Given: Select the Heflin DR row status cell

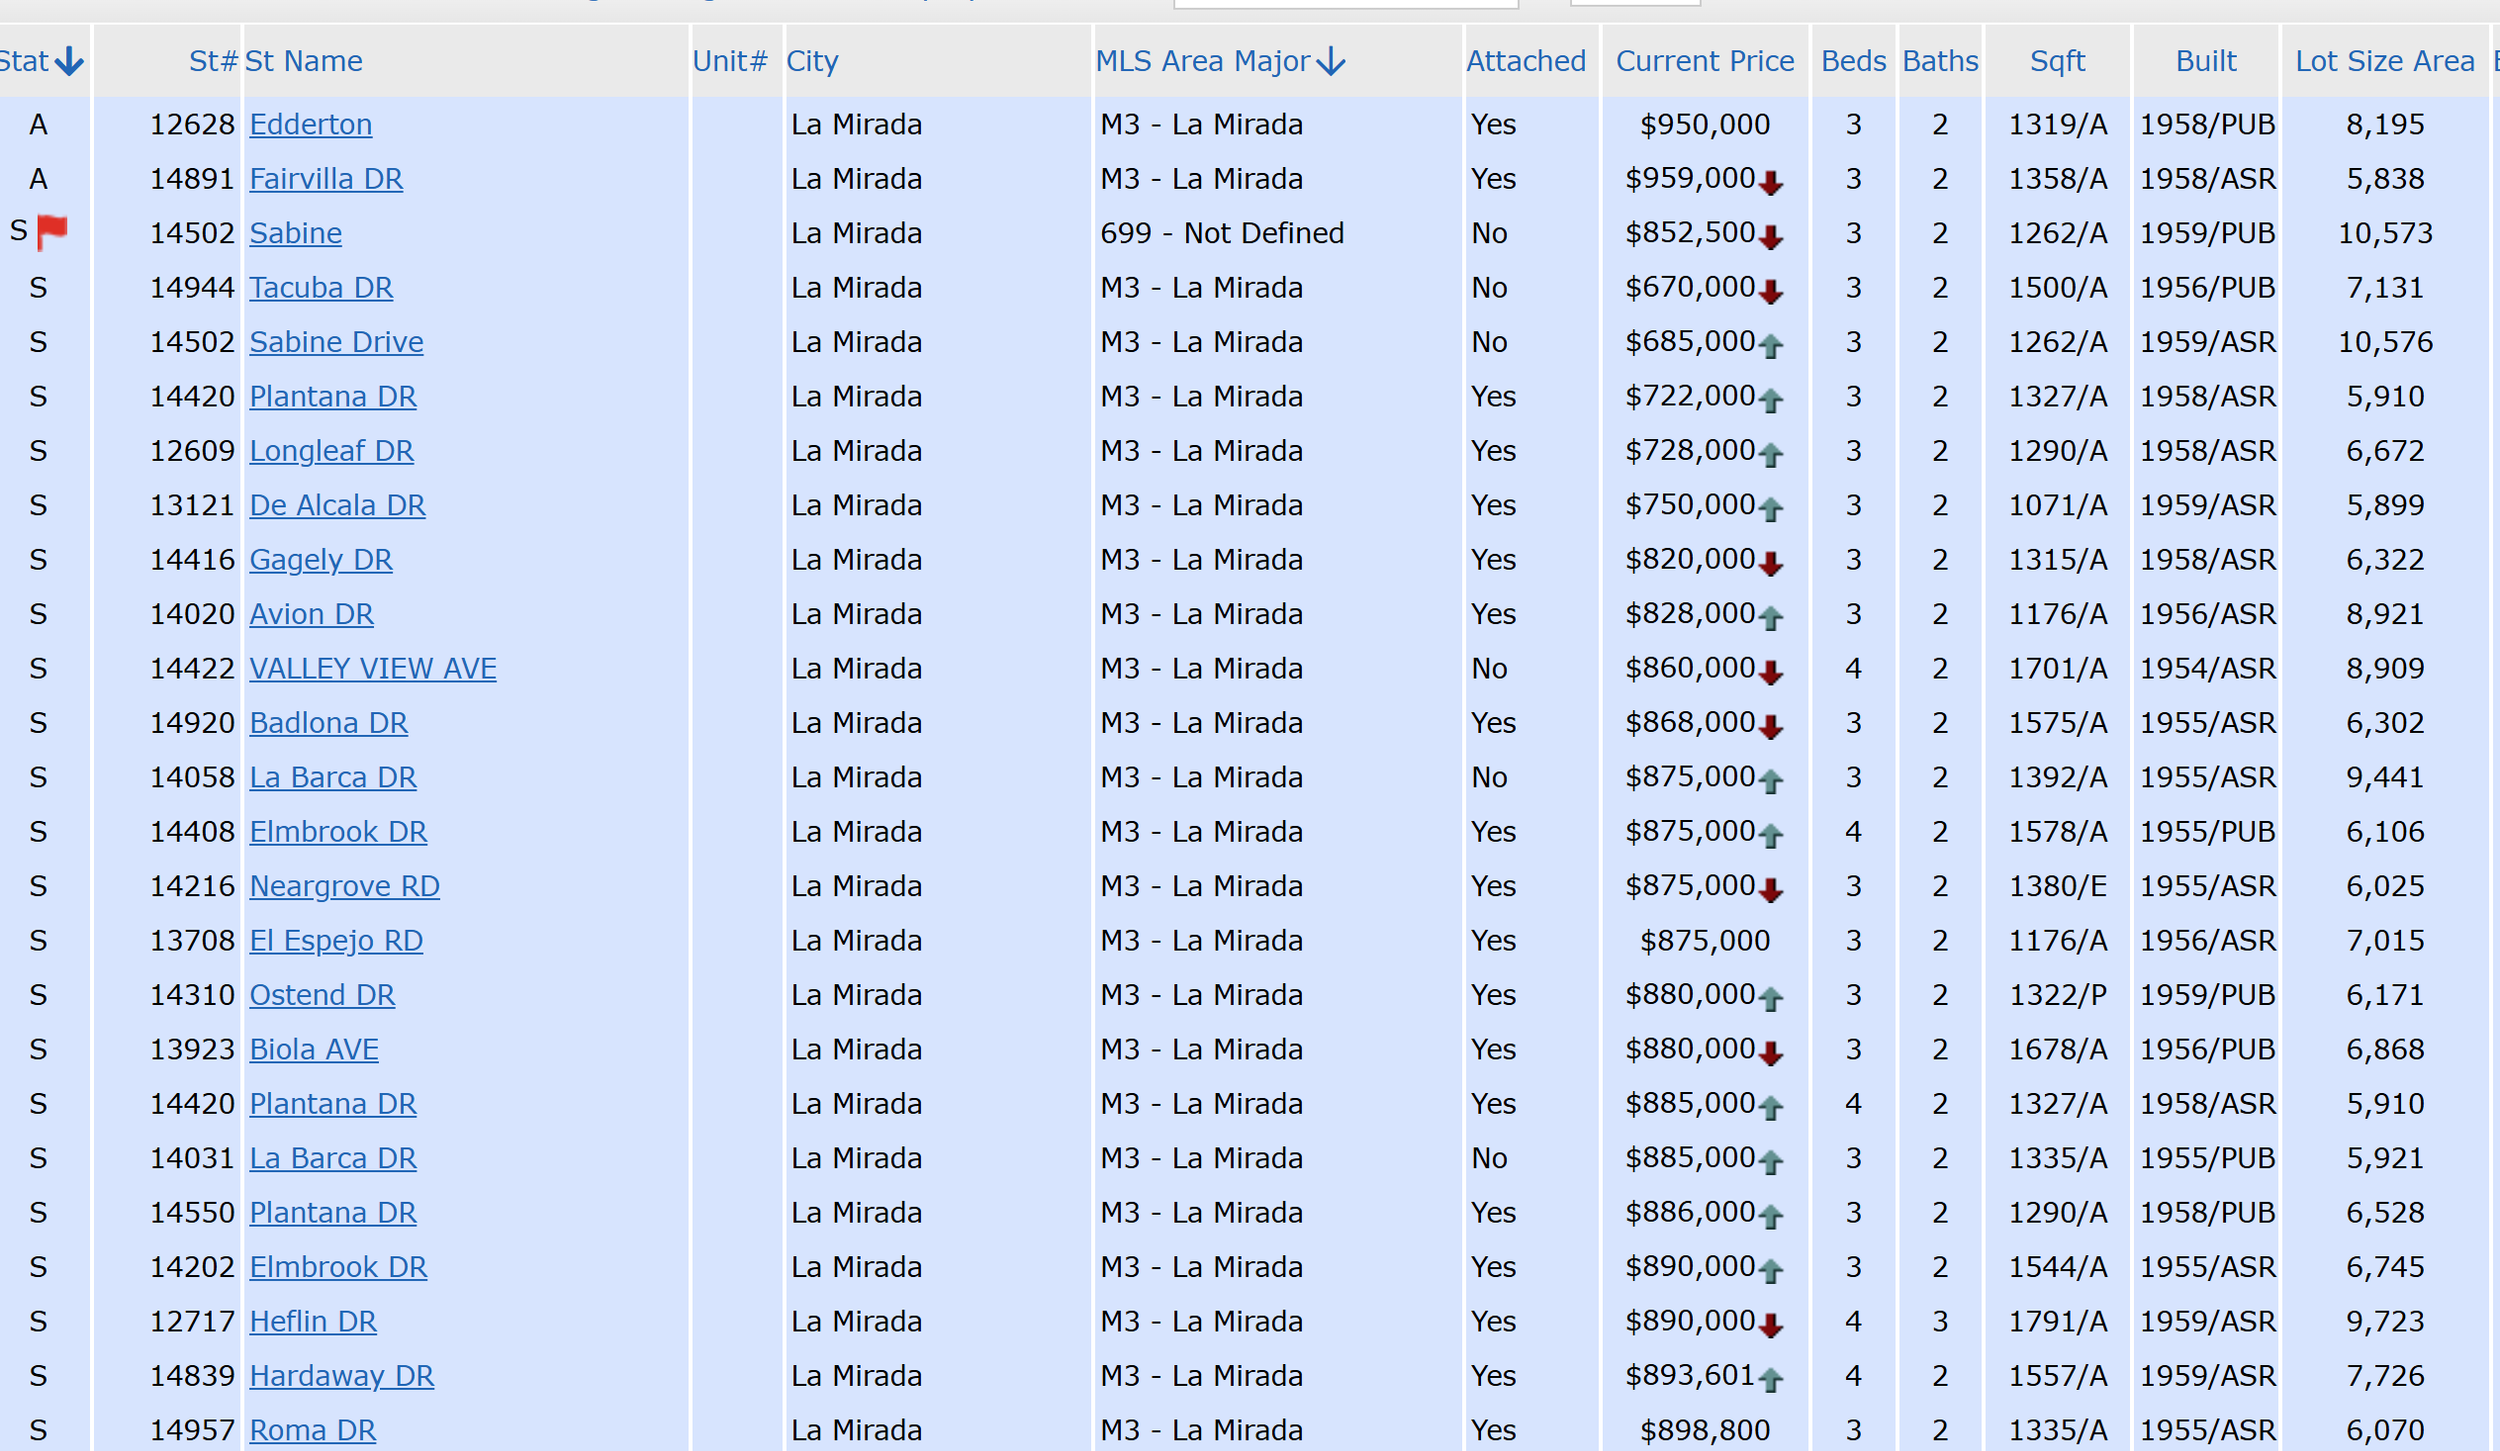Looking at the screenshot, I should (x=38, y=1321).
